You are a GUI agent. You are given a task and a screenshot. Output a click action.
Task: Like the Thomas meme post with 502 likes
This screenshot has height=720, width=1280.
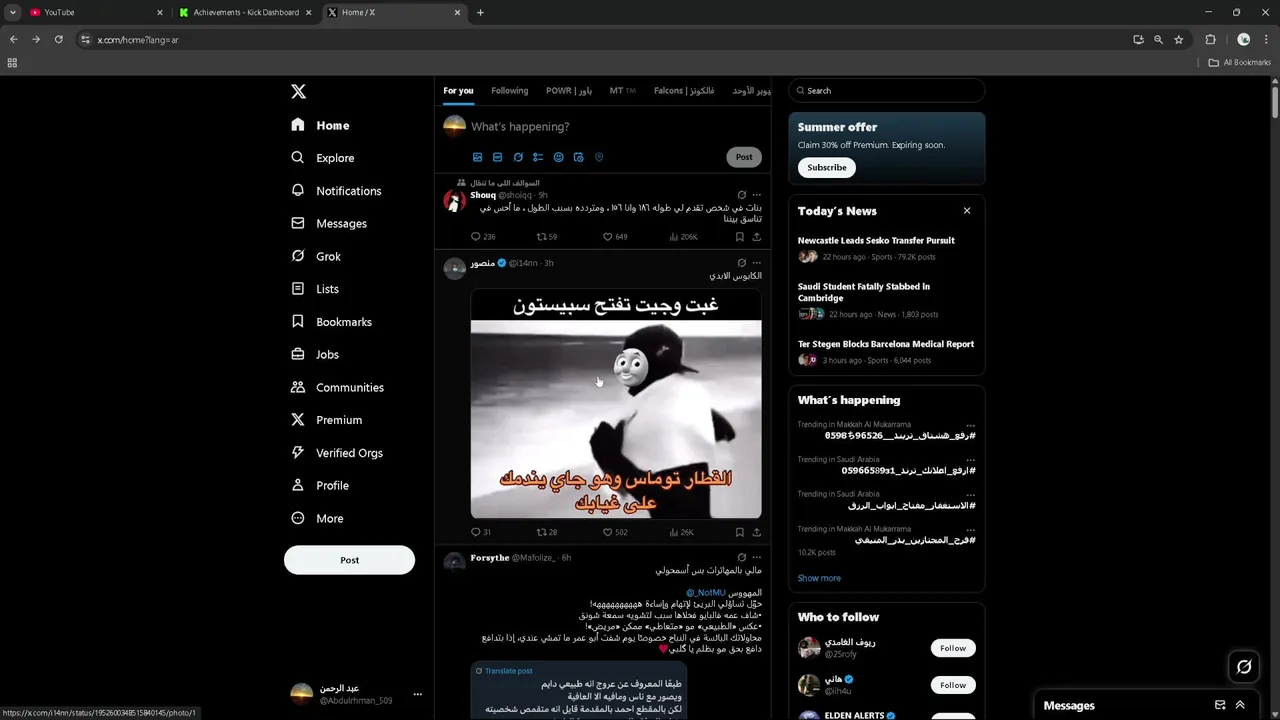[x=614, y=532]
